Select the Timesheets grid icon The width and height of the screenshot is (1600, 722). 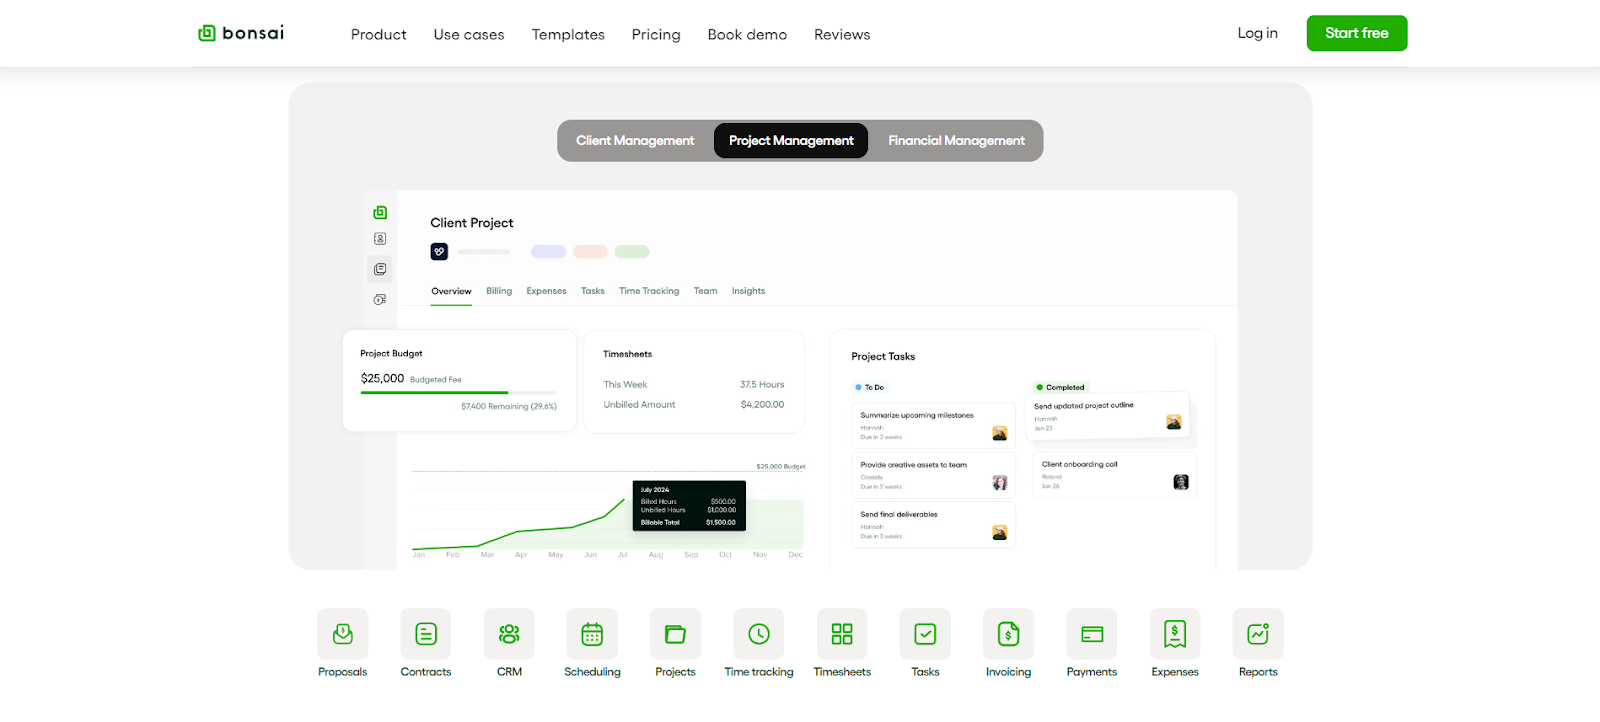tap(842, 634)
